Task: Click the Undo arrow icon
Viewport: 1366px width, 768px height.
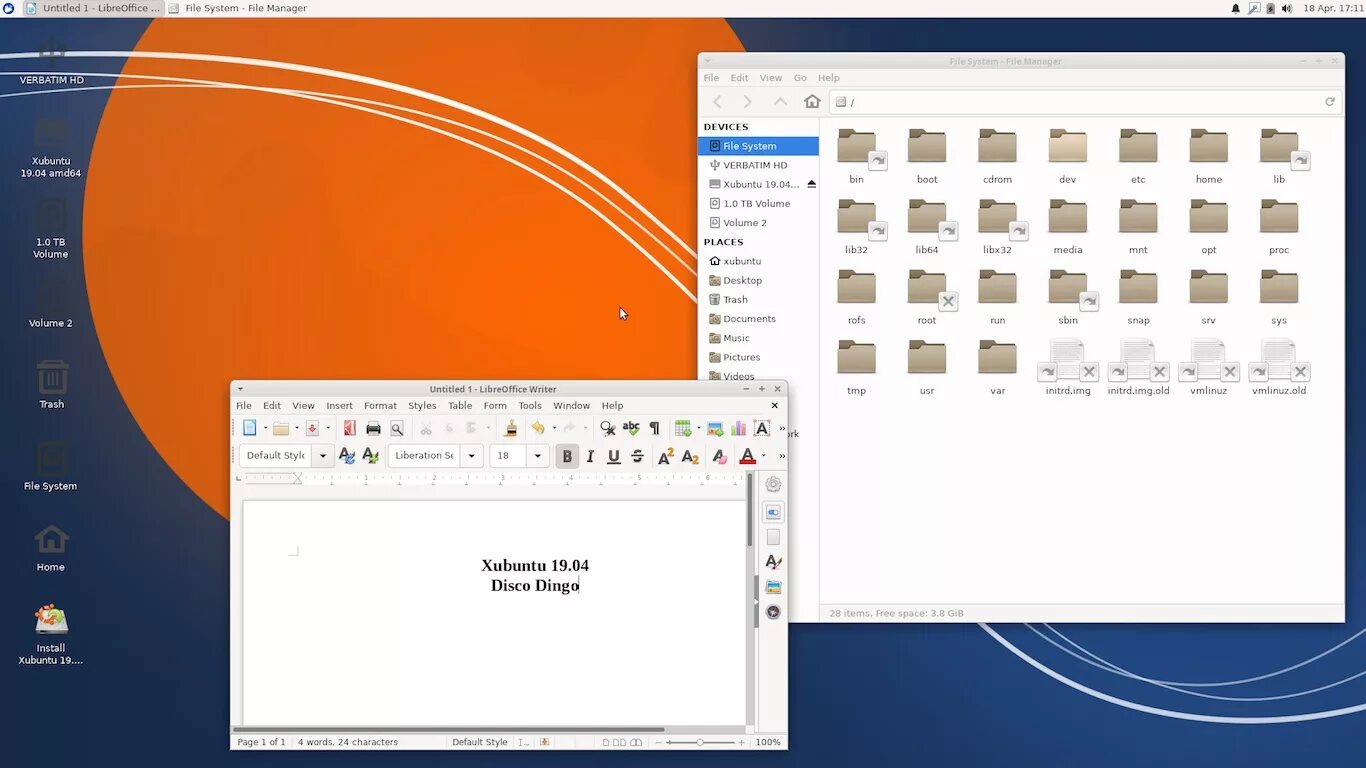Action: click(x=538, y=428)
